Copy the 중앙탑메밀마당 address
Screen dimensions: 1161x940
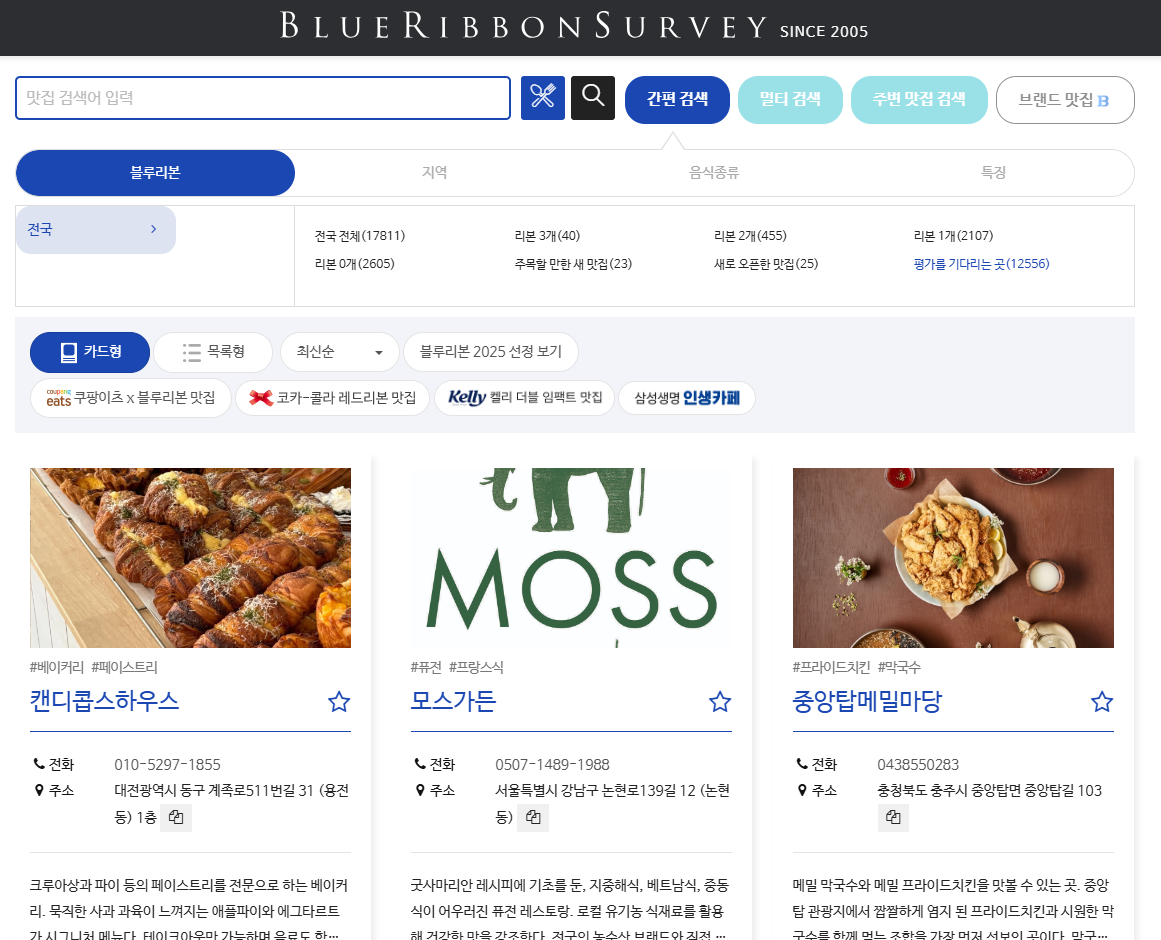894,817
